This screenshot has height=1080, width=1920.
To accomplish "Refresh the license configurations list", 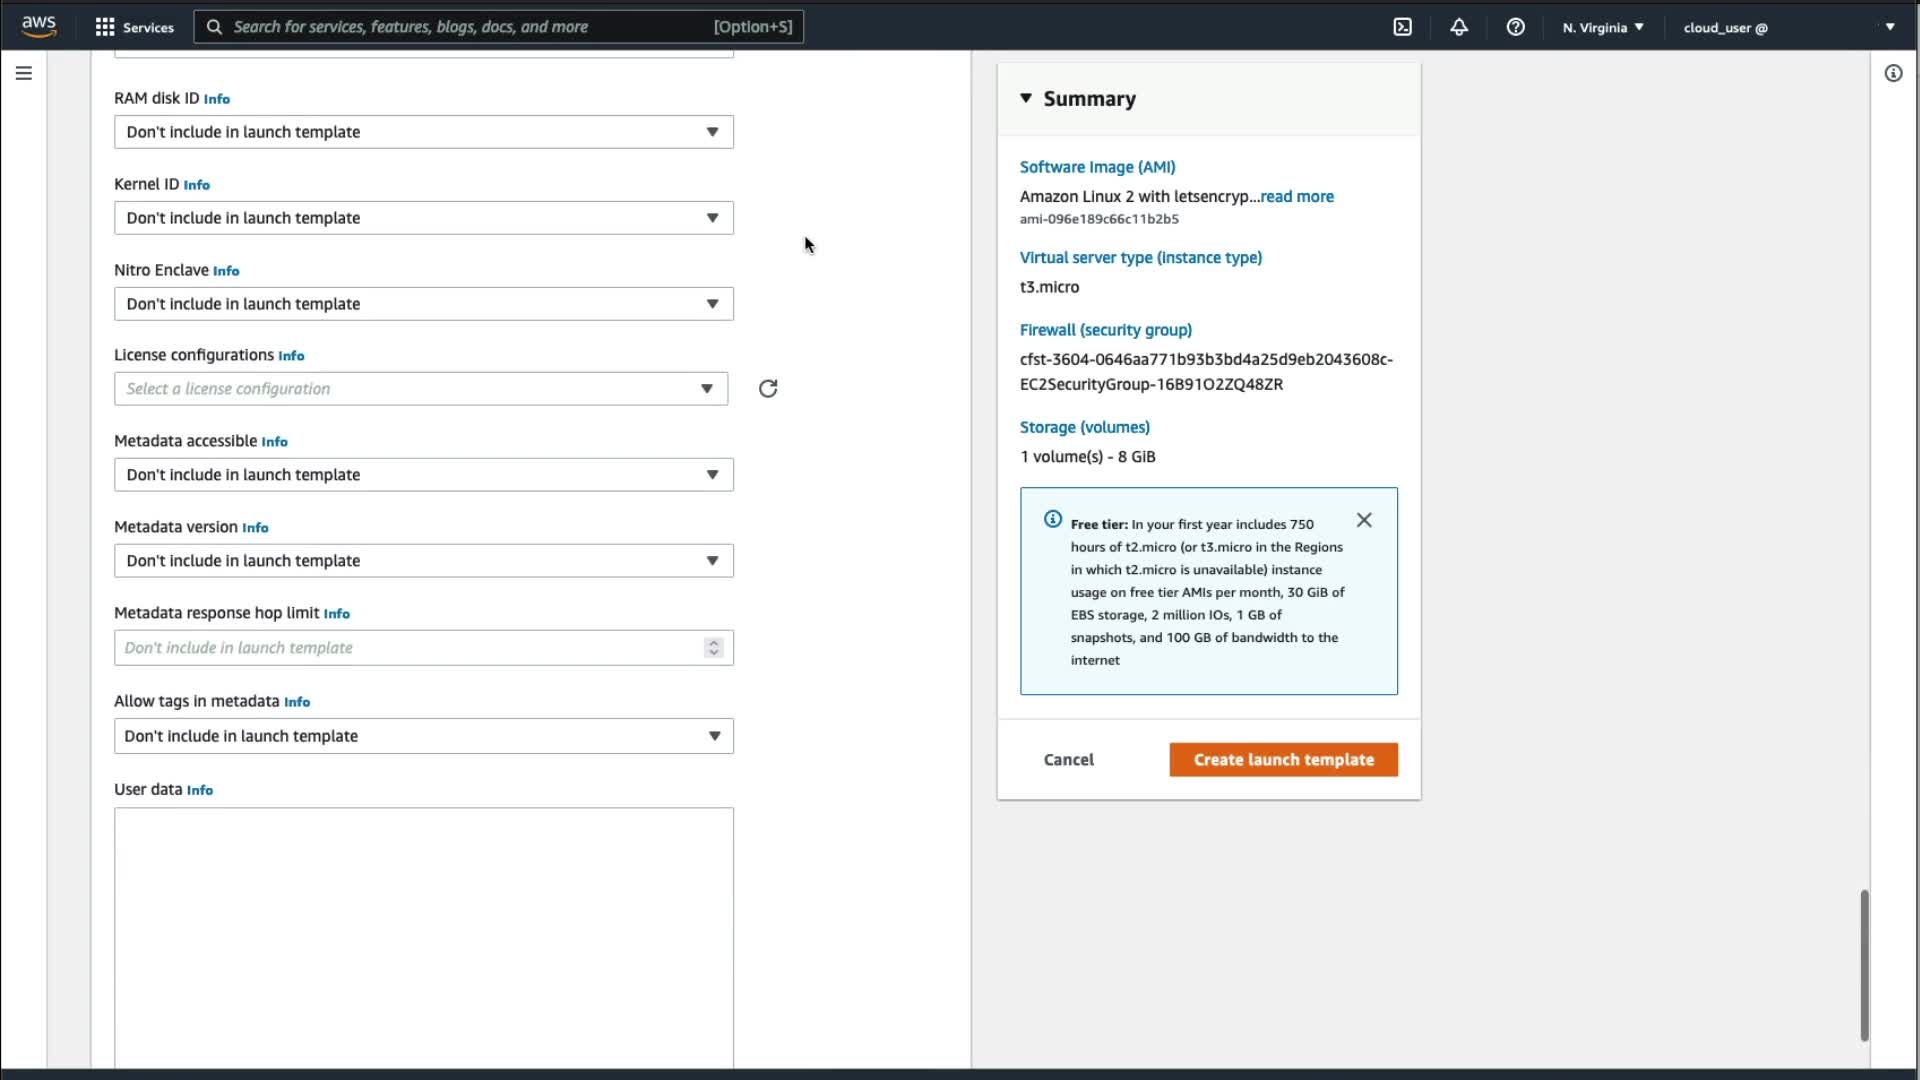I will (767, 389).
